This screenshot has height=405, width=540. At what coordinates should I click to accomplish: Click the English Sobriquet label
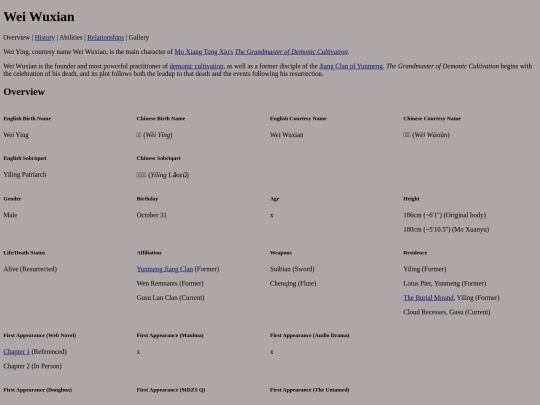(x=25, y=158)
